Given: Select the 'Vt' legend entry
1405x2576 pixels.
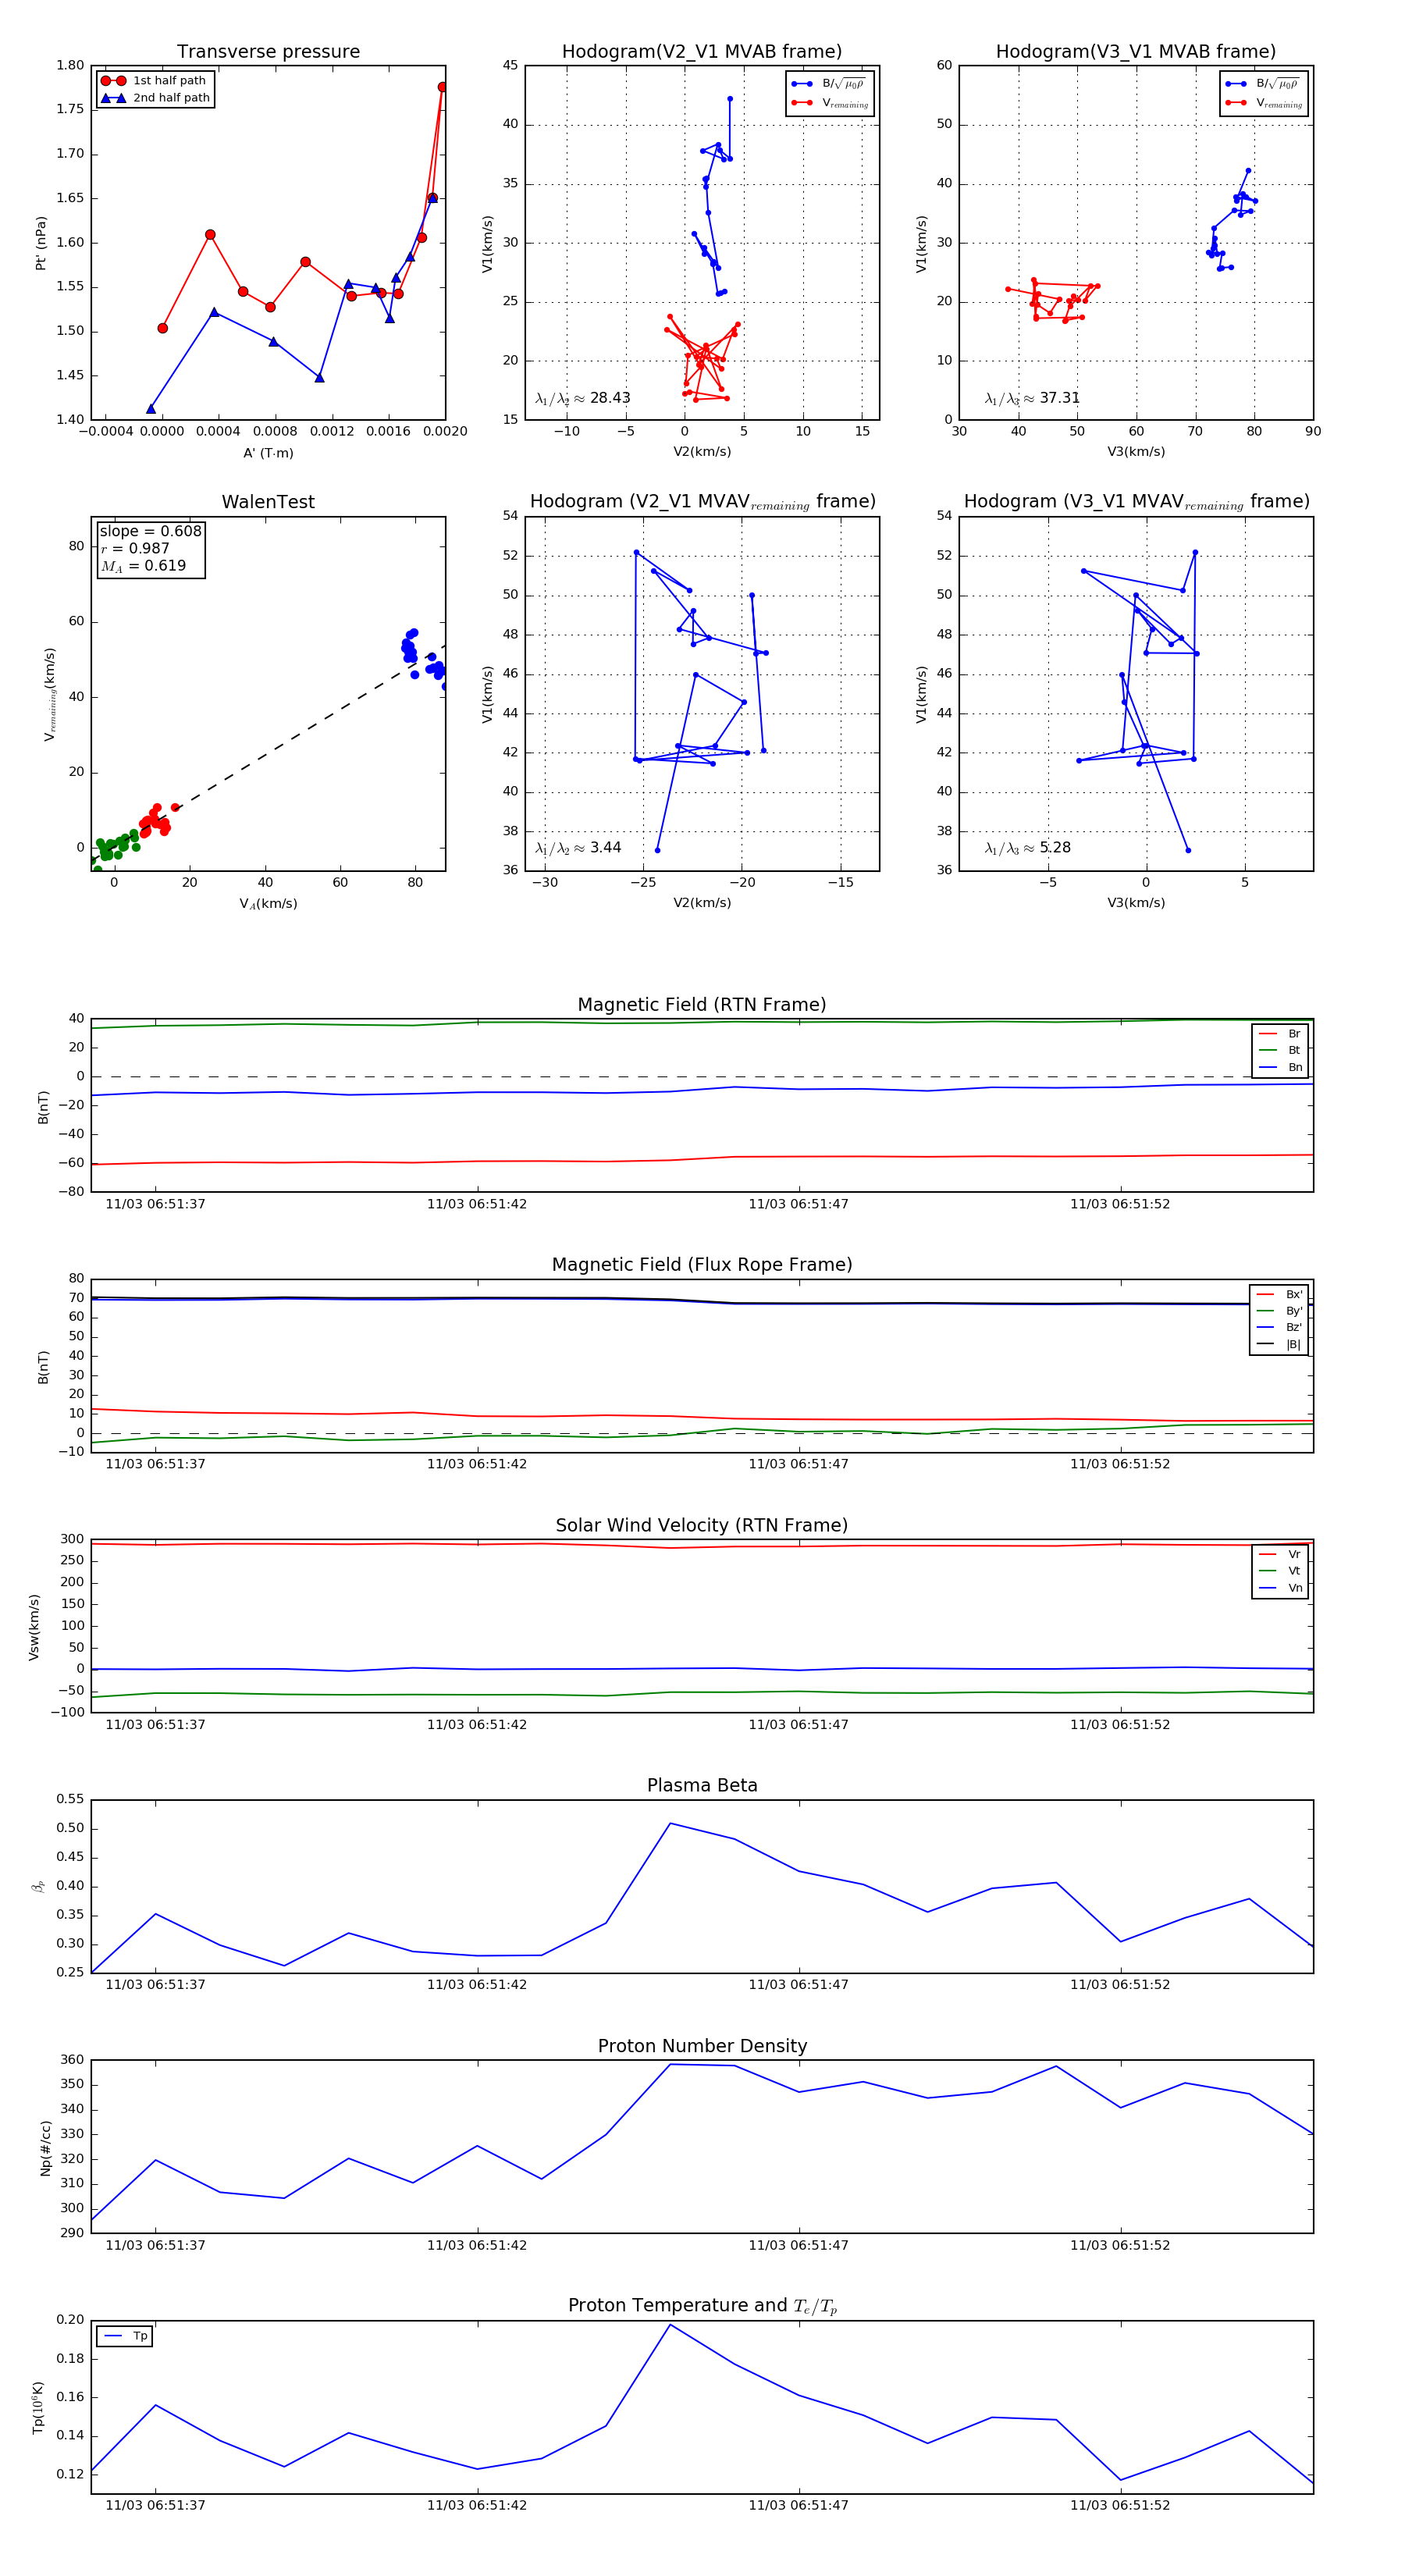Looking at the screenshot, I should tap(1280, 1571).
